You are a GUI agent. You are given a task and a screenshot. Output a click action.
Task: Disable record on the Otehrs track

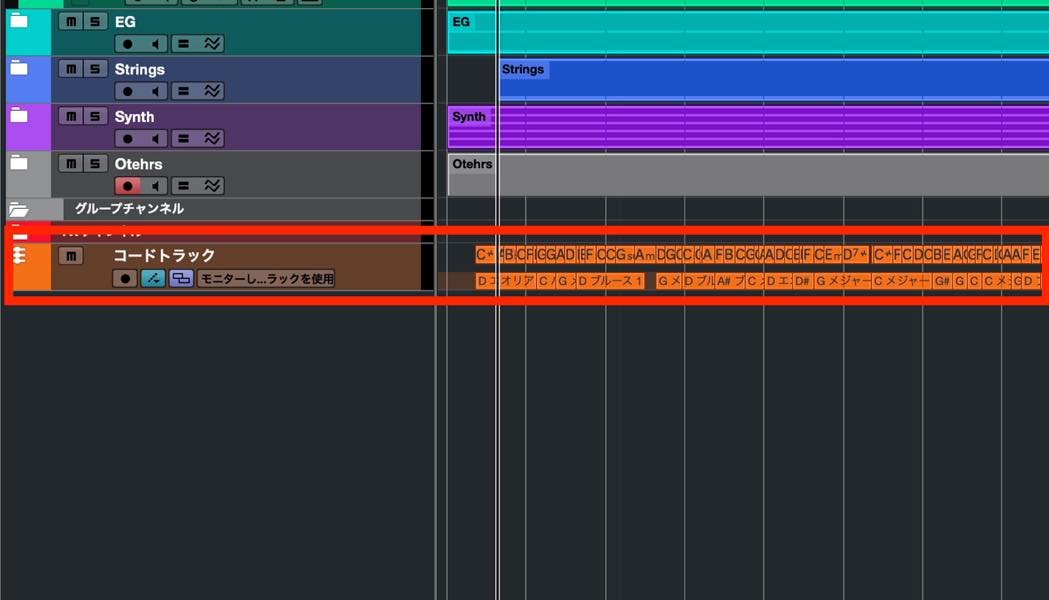click(x=127, y=186)
